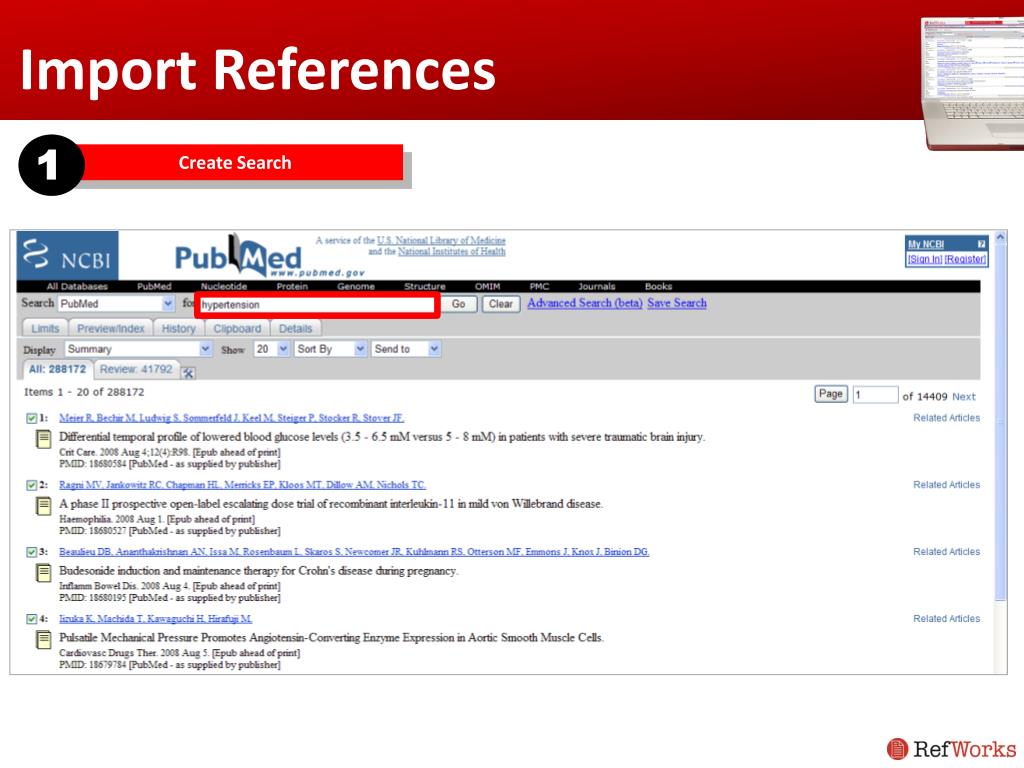
Task: Open authors link Iizuka K, Machida T
Action: (155, 618)
